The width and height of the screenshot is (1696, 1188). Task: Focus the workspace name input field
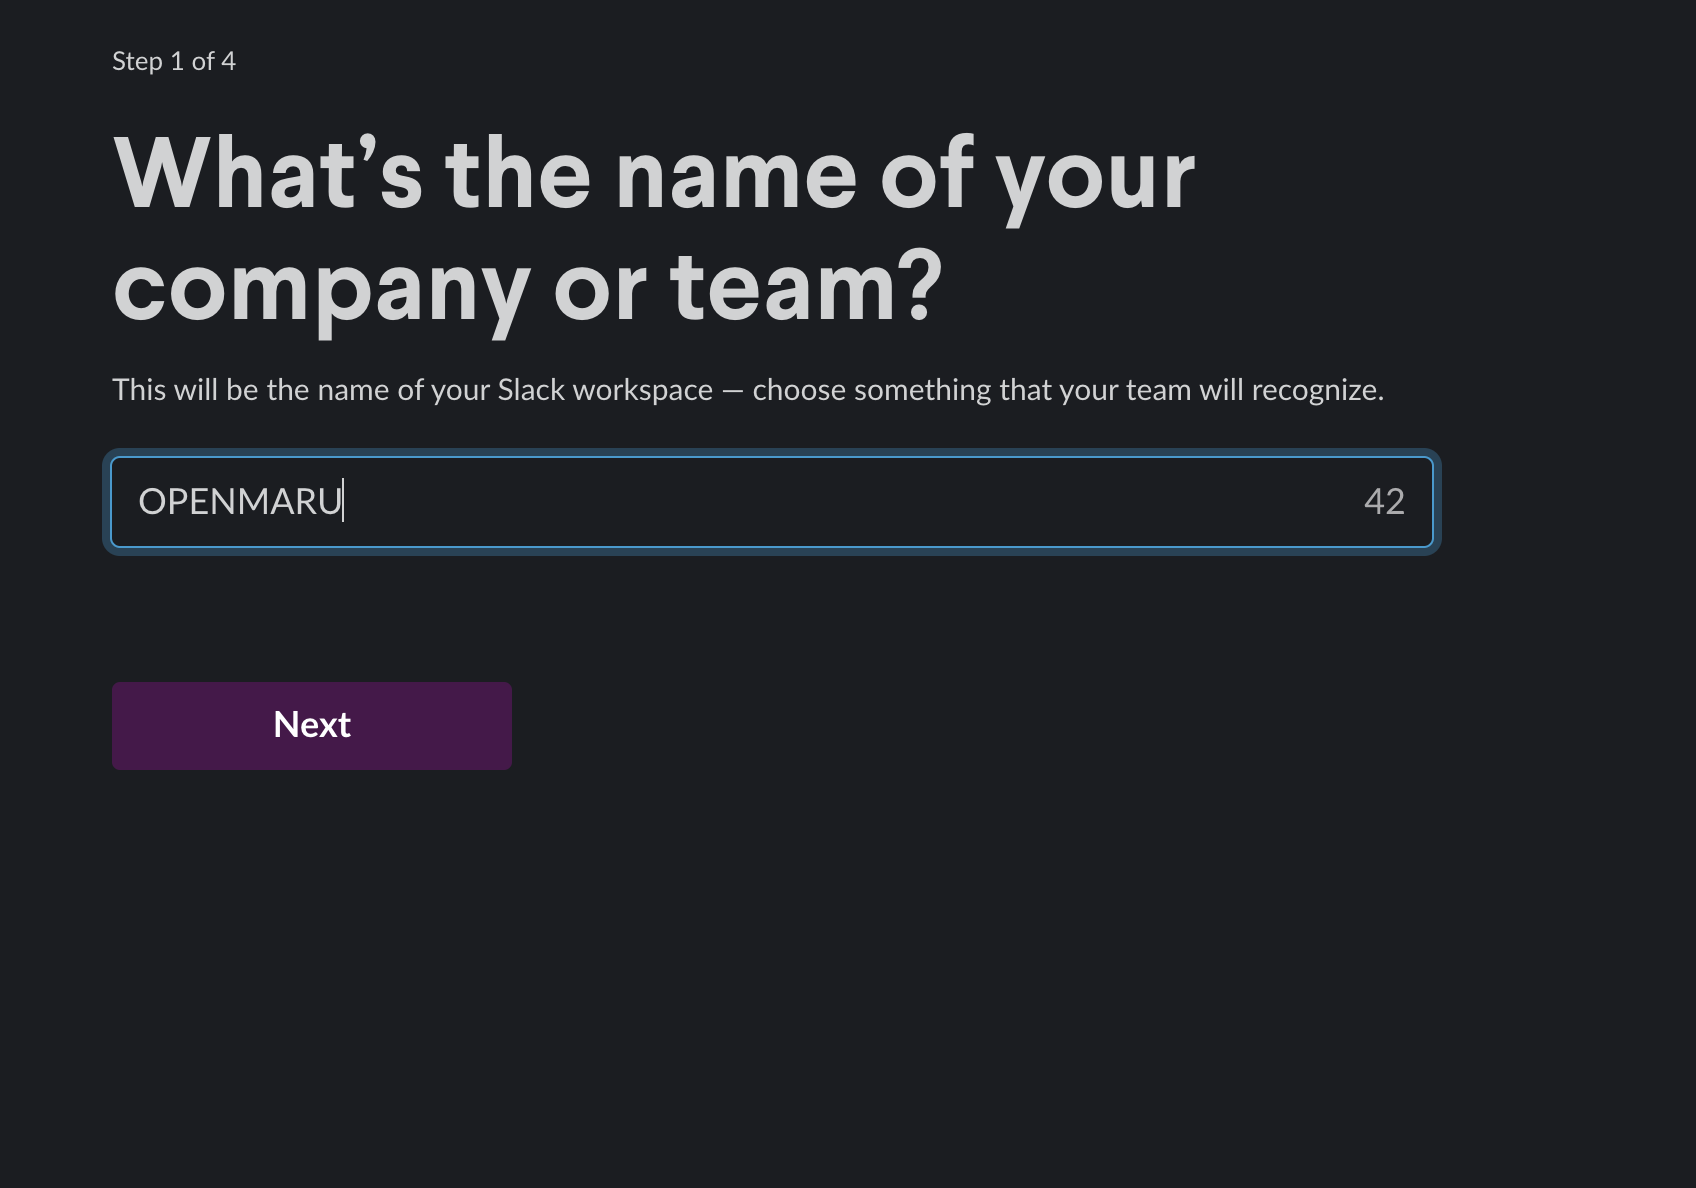coord(770,501)
